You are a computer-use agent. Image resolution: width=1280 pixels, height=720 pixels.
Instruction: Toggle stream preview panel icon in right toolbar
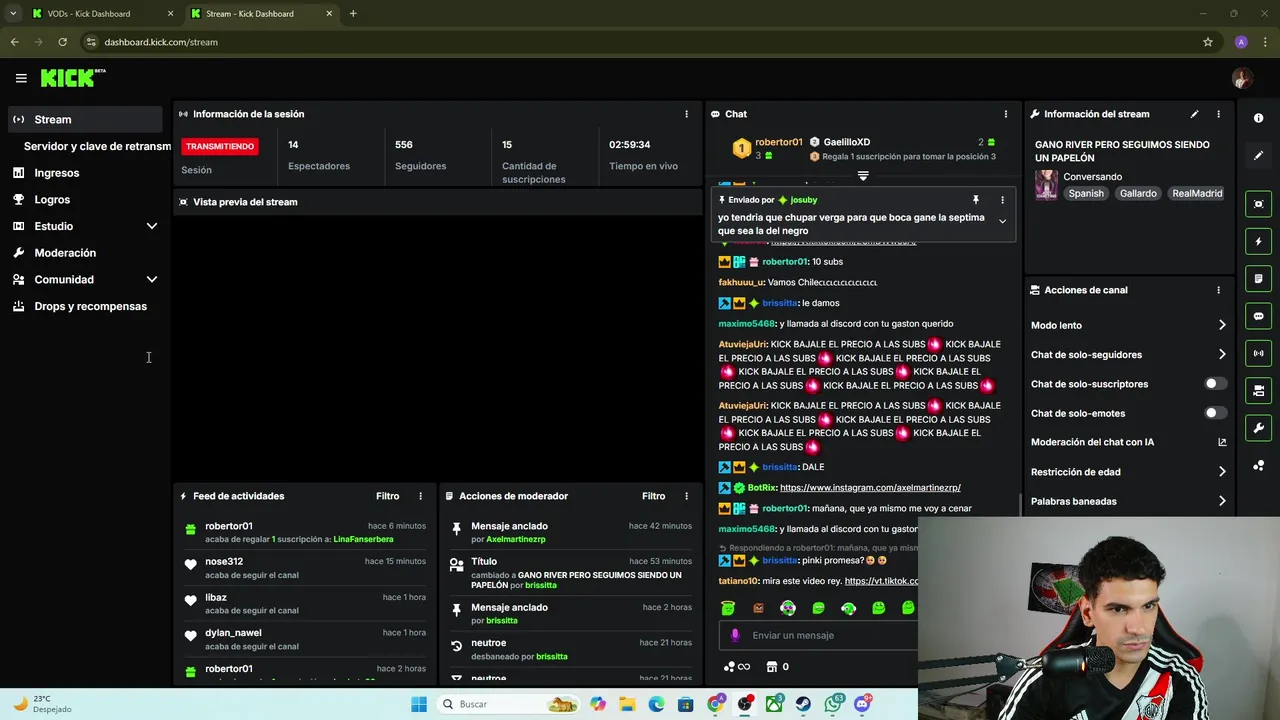(x=1258, y=204)
